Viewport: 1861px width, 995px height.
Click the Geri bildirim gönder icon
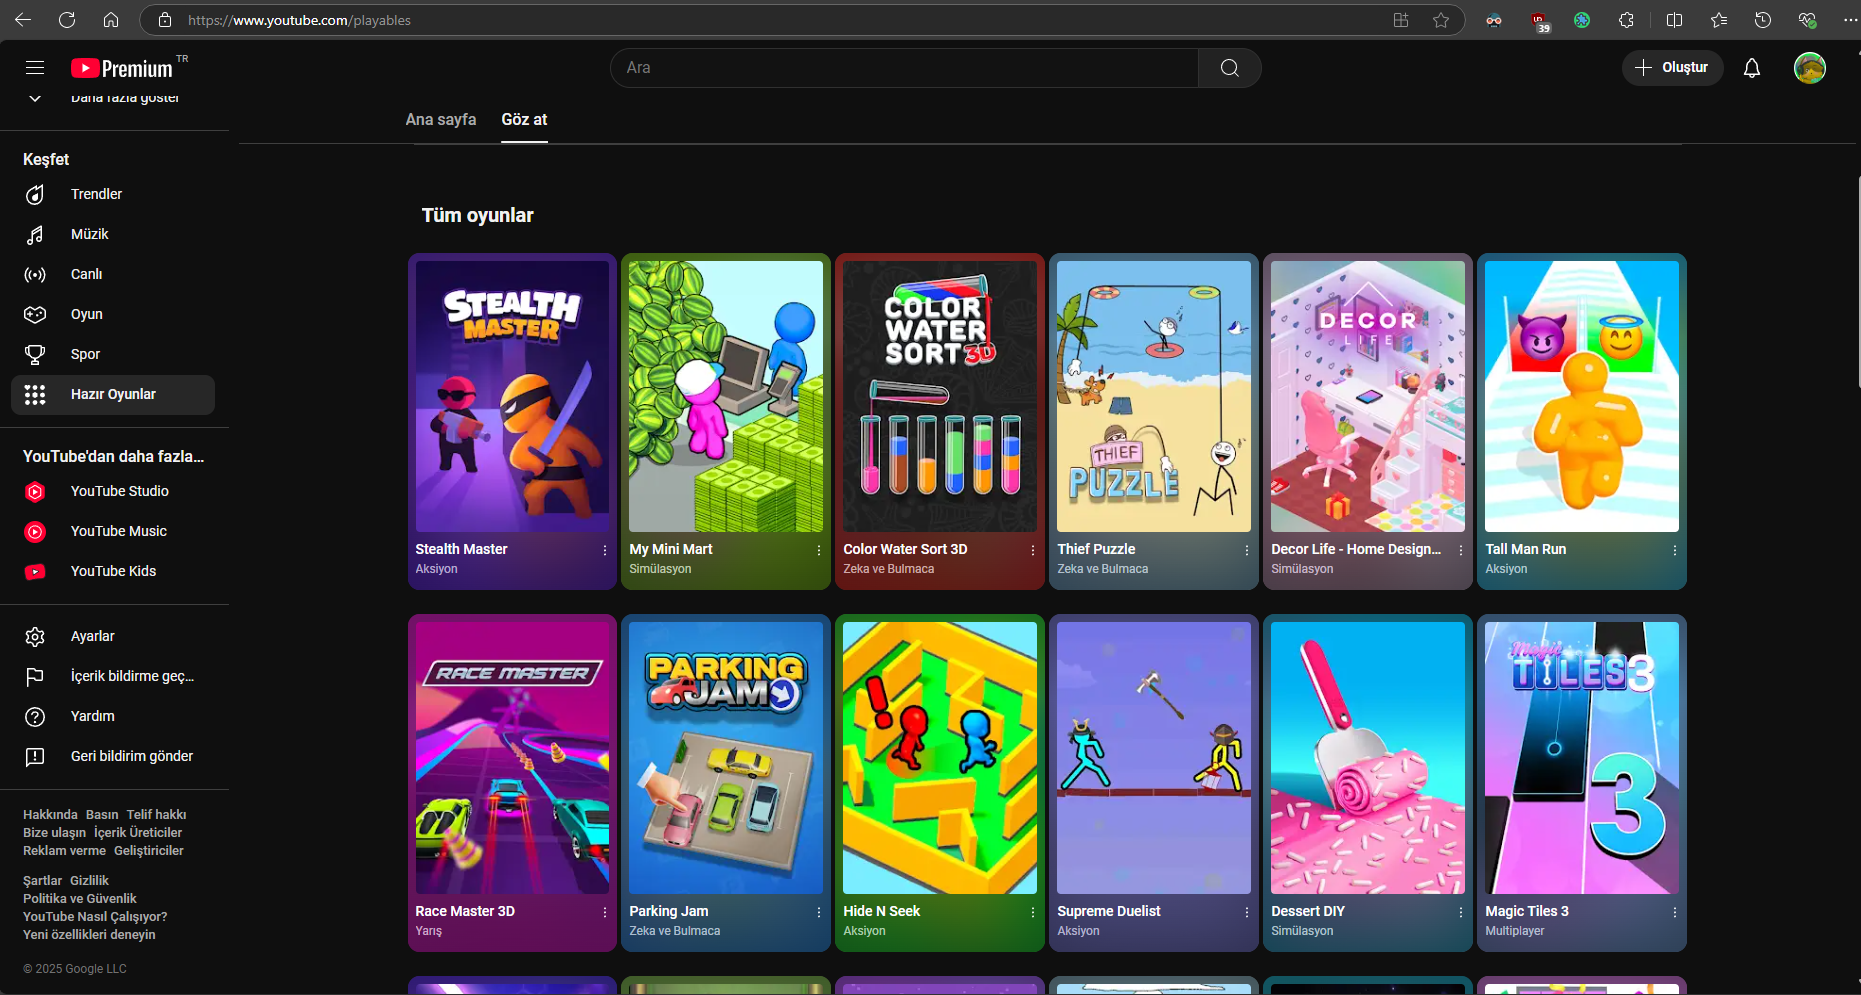(35, 757)
